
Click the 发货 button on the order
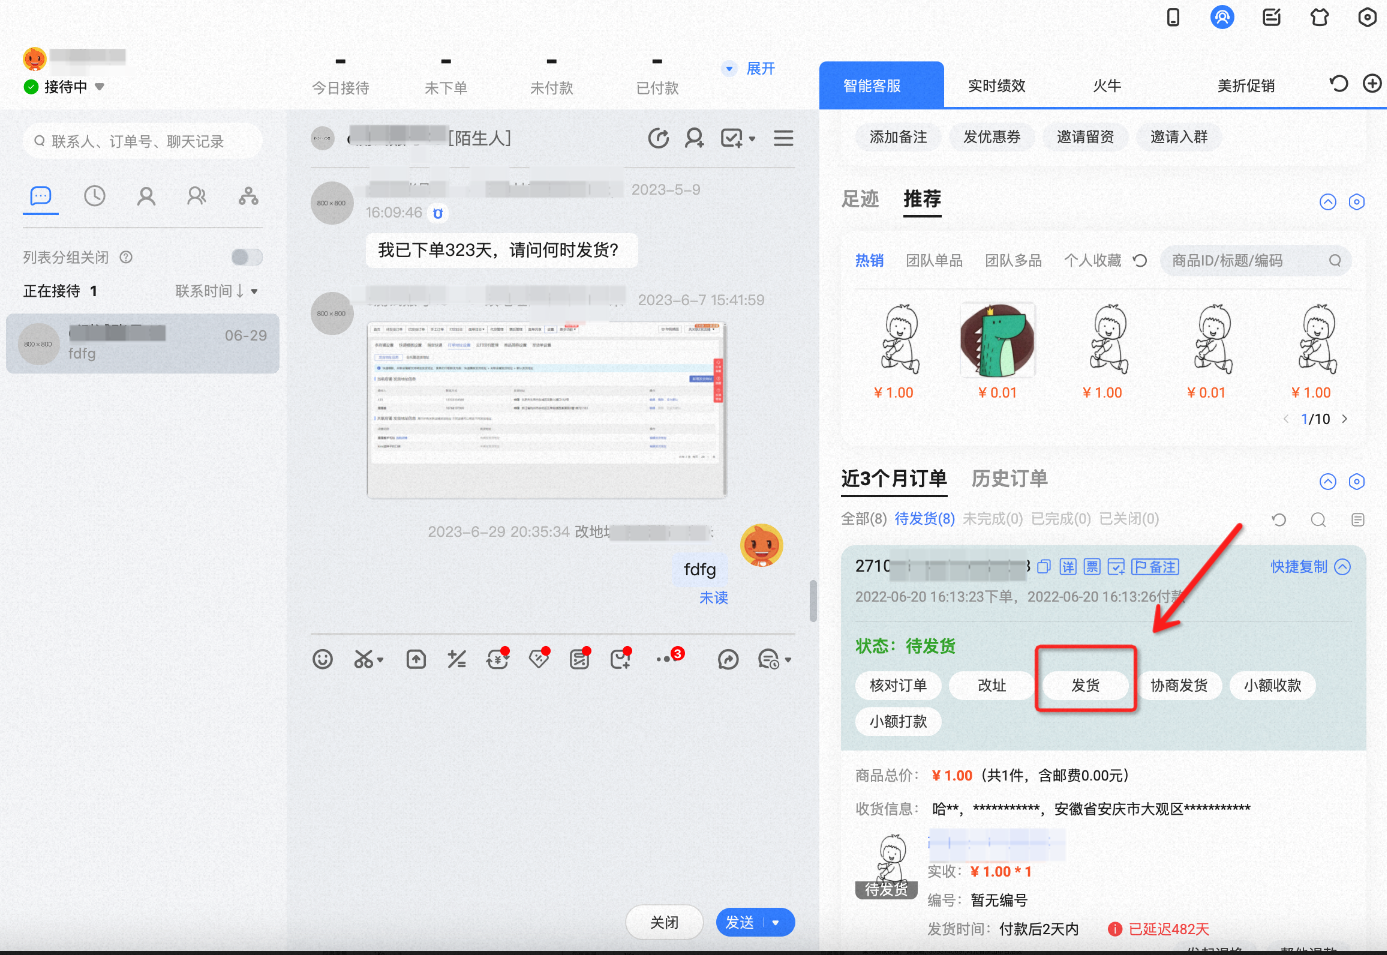click(1086, 685)
